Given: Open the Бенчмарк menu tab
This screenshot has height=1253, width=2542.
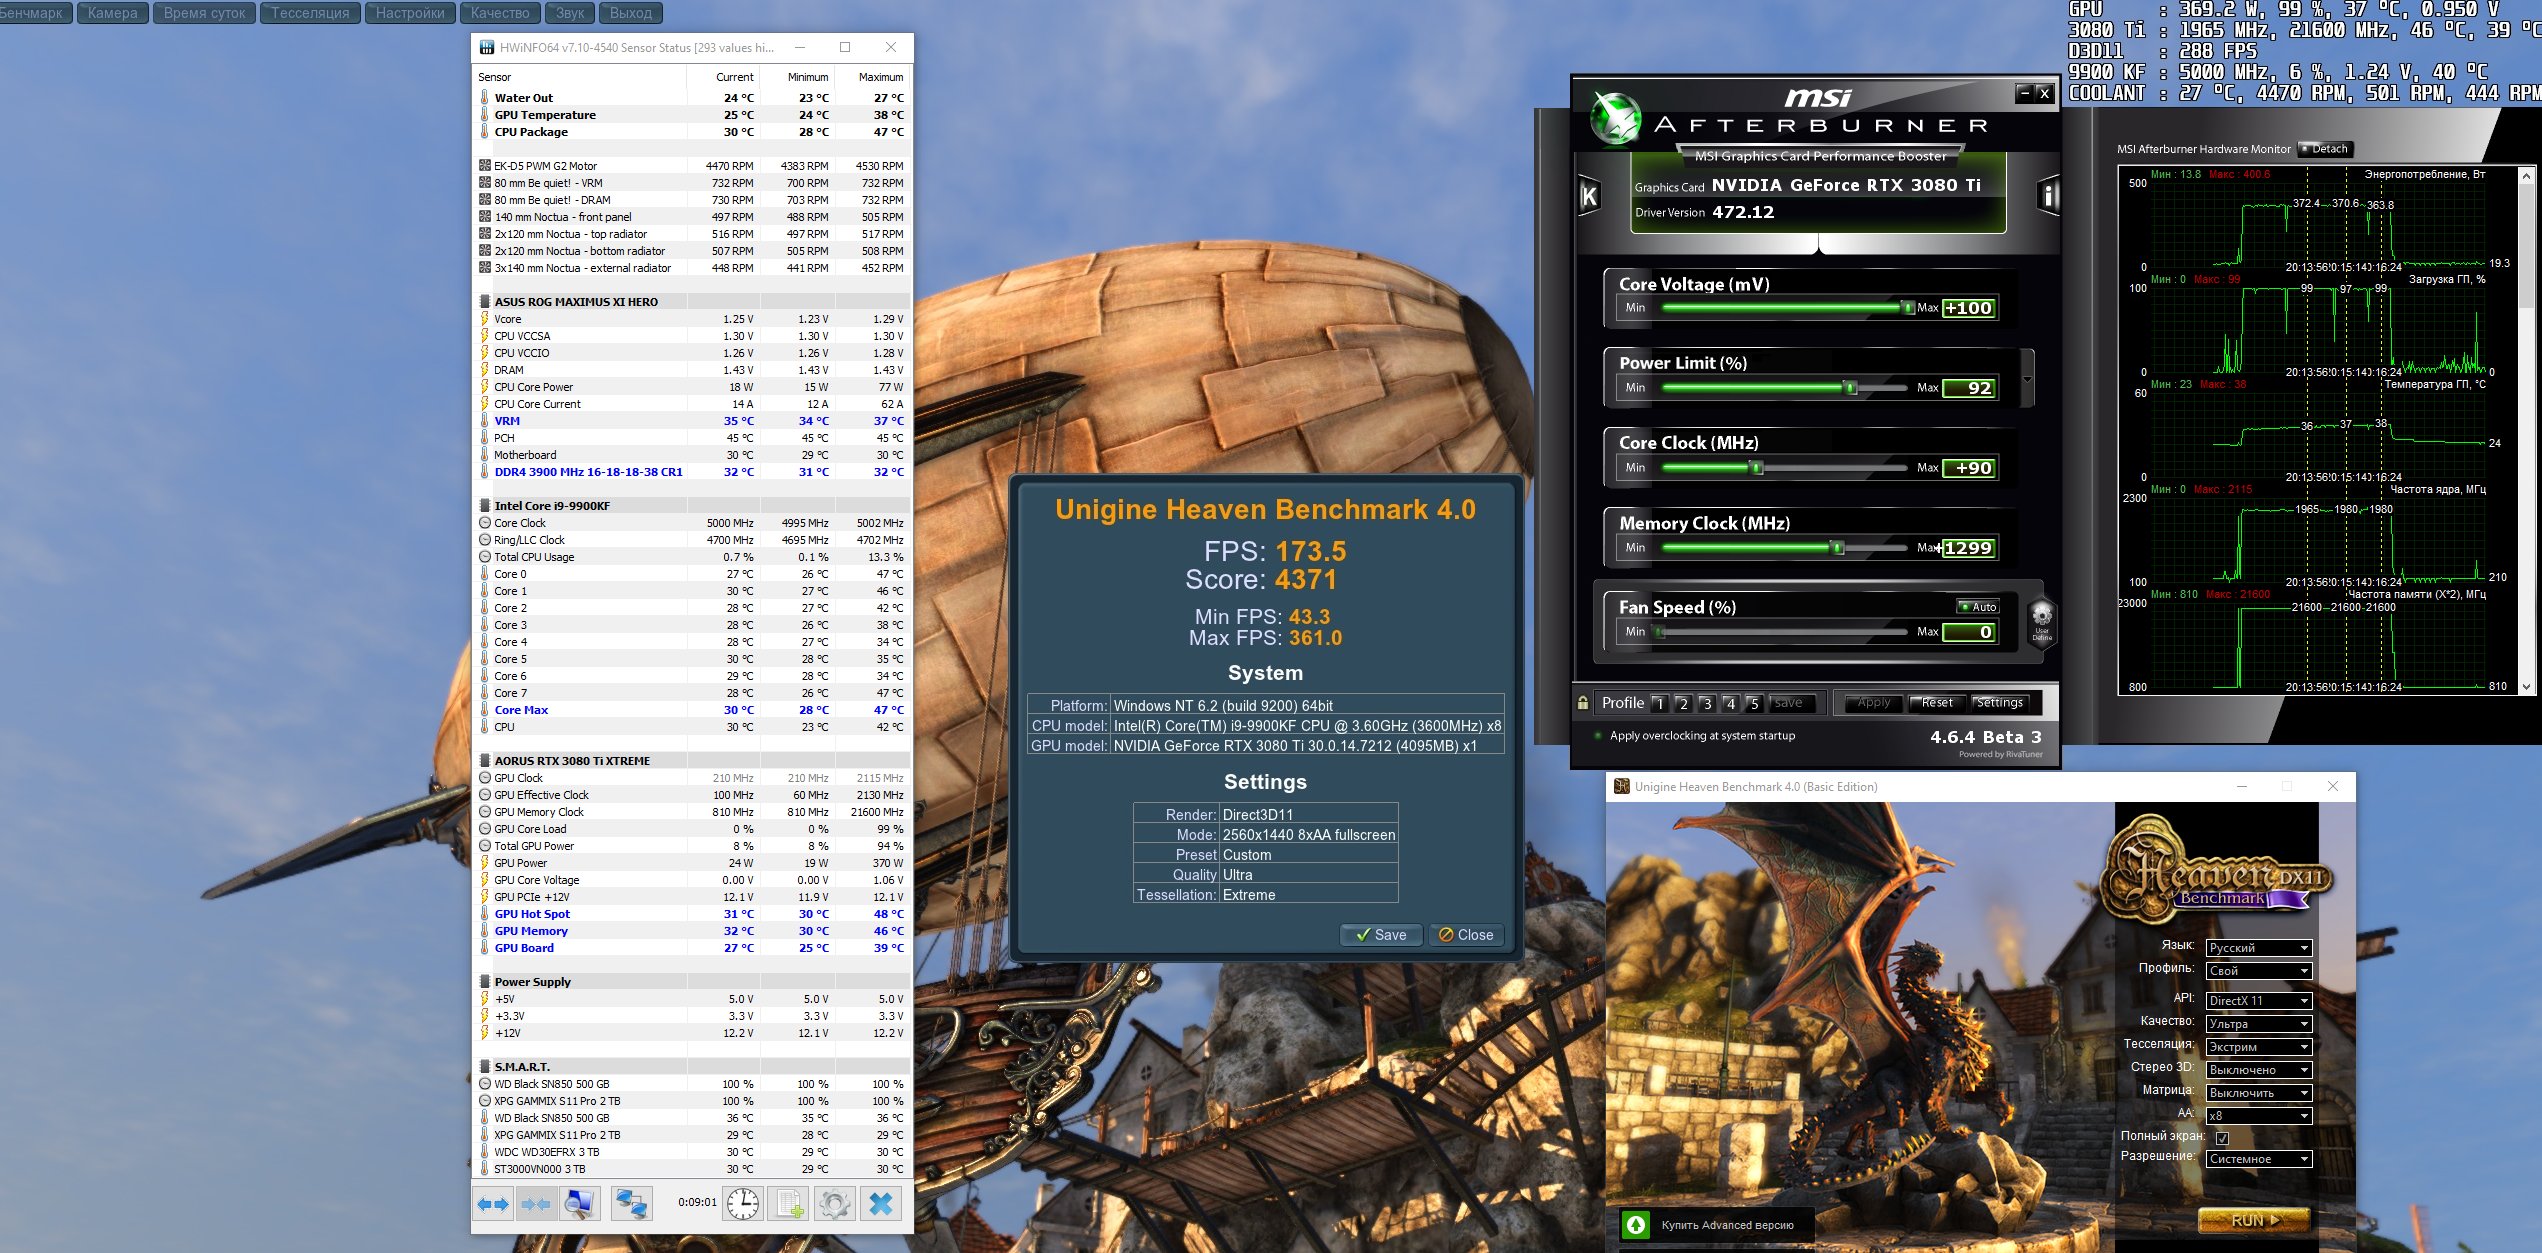Looking at the screenshot, I should tap(34, 13).
